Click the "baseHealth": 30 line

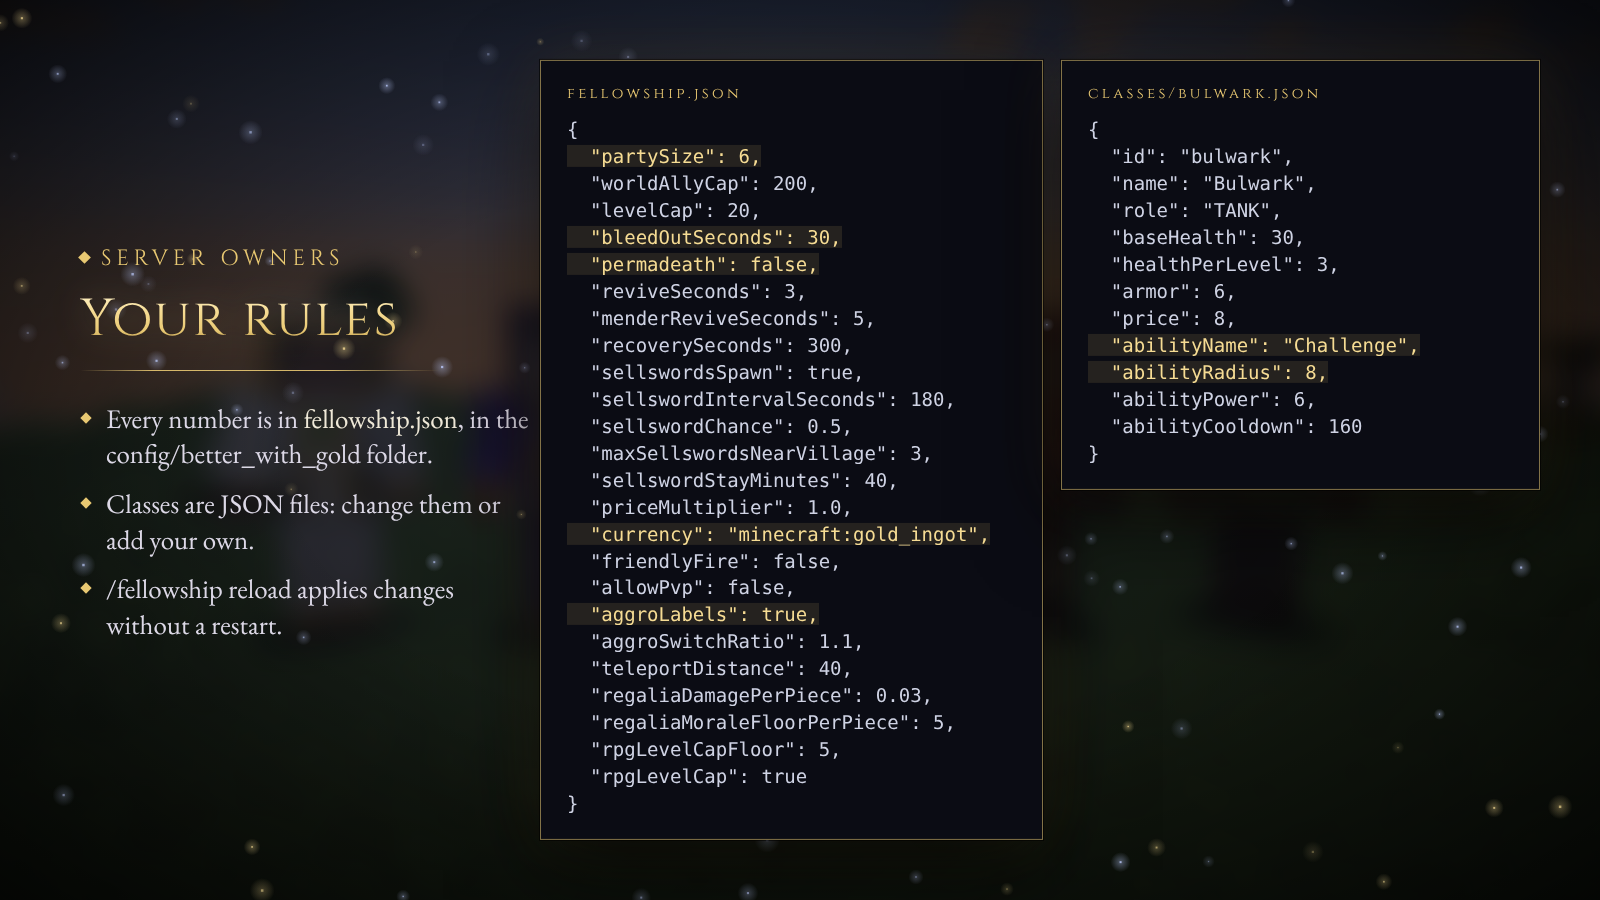(x=1208, y=238)
